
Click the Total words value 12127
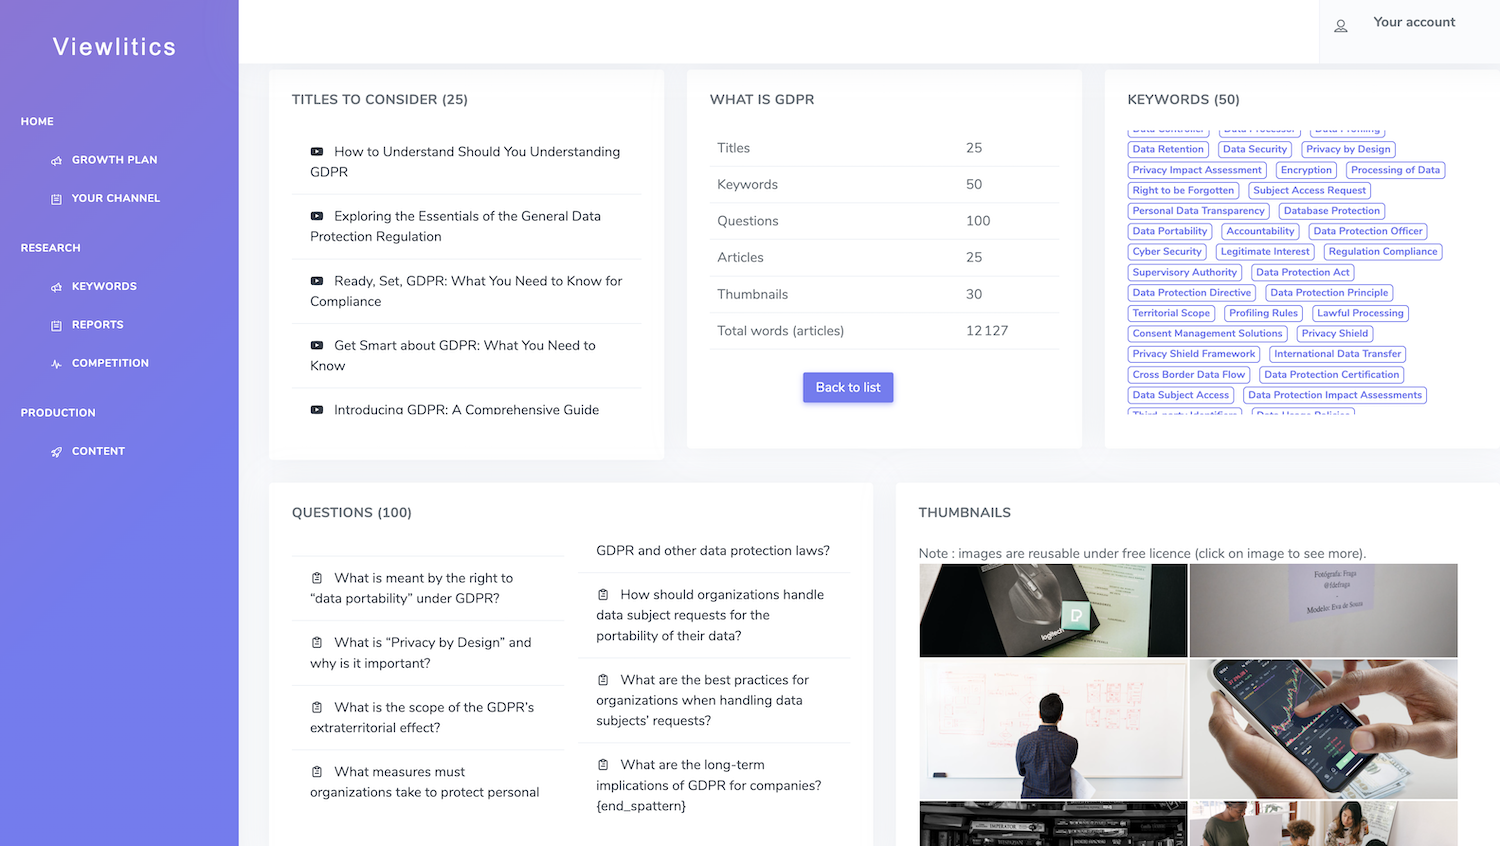987,331
